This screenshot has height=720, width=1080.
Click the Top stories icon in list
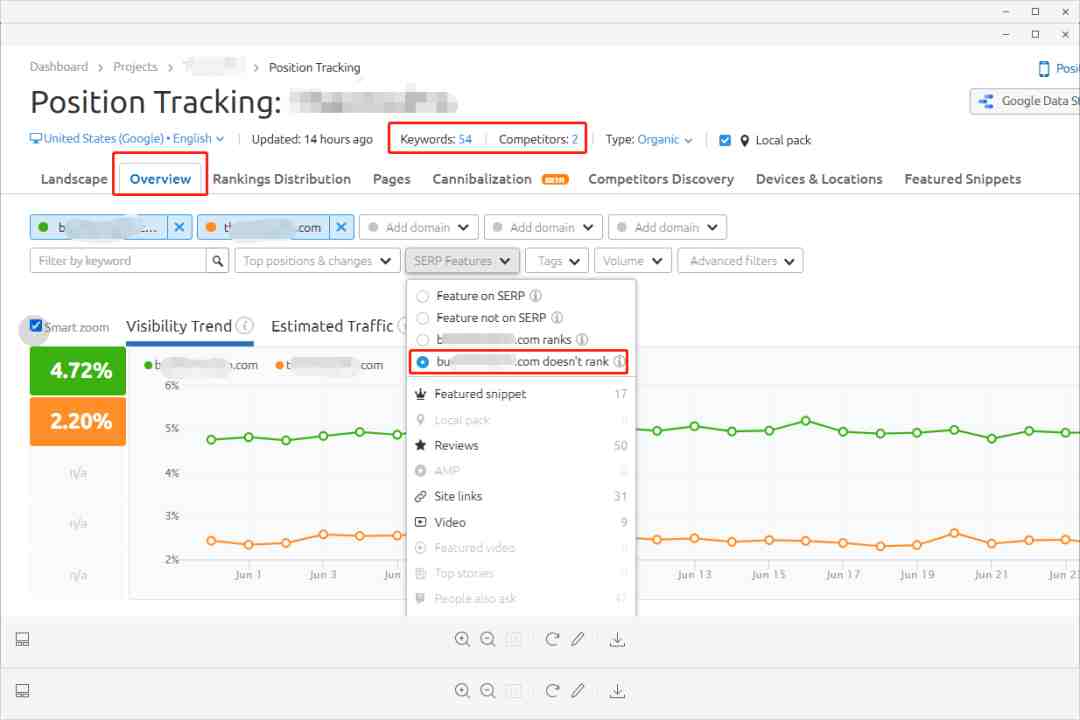click(421, 573)
